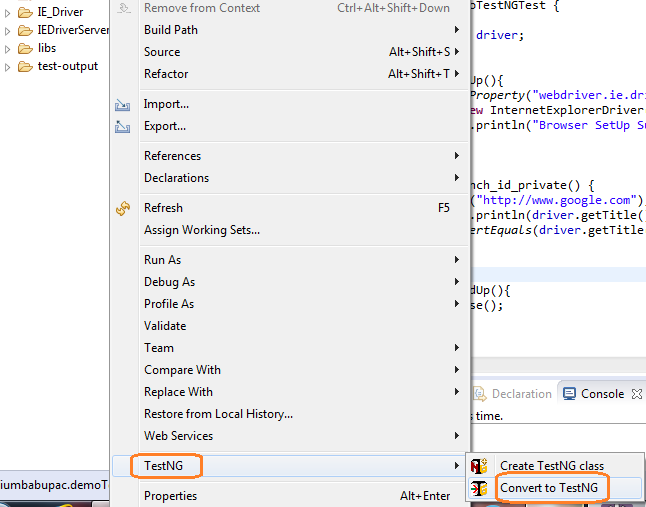Click the test-output folder icon

25,67
